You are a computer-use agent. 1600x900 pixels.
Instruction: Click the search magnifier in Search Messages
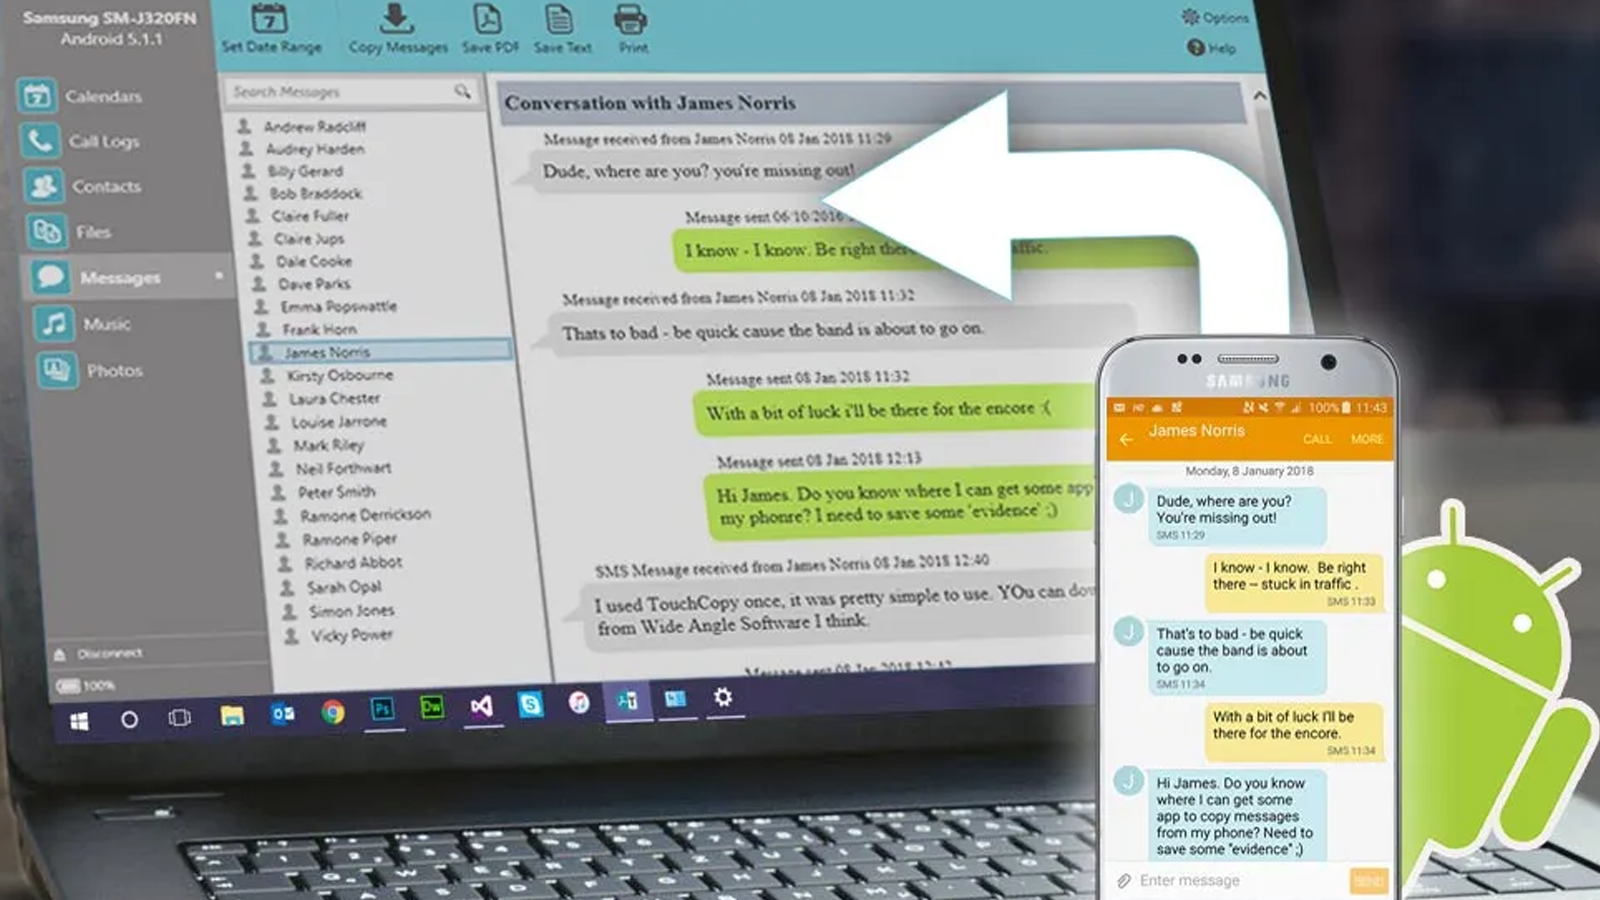click(x=464, y=91)
